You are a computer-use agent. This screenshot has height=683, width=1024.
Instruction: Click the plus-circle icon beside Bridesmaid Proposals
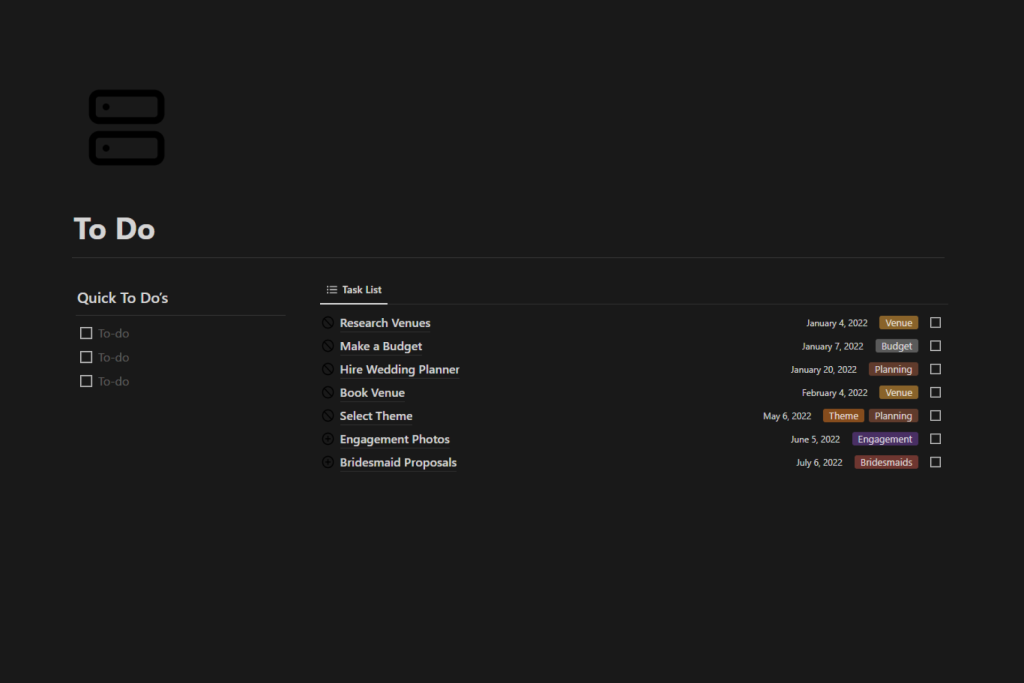pos(328,462)
